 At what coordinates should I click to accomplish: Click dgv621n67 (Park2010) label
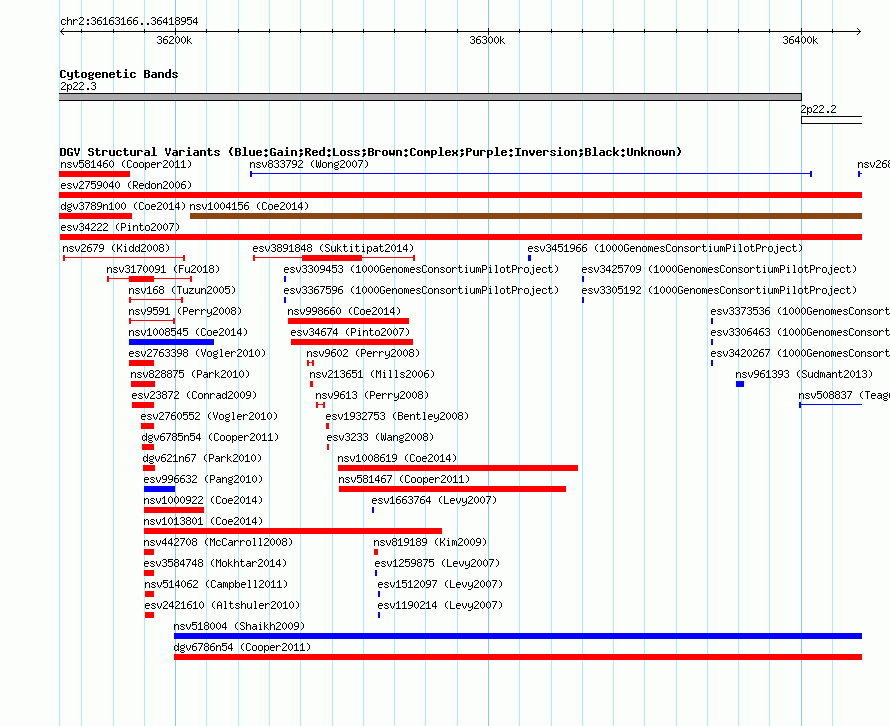coord(202,459)
